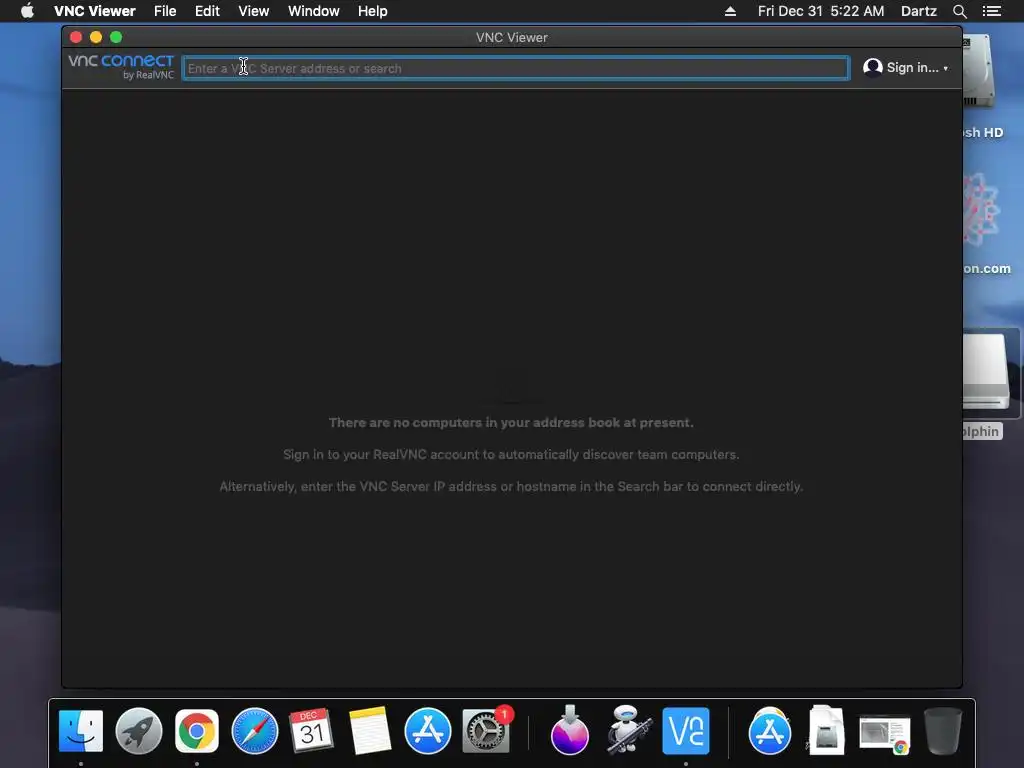The image size is (1024, 768).
Task: Click the 'Alternatively, enter the VNC Server IP' text
Action: 511,487
